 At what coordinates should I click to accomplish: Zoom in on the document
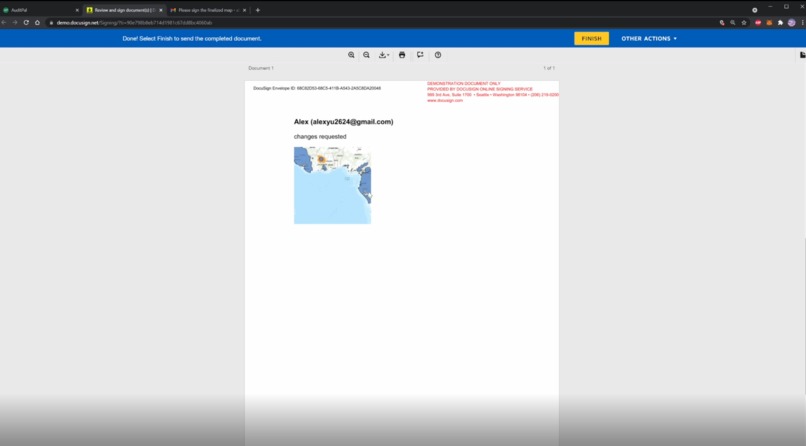coord(351,55)
